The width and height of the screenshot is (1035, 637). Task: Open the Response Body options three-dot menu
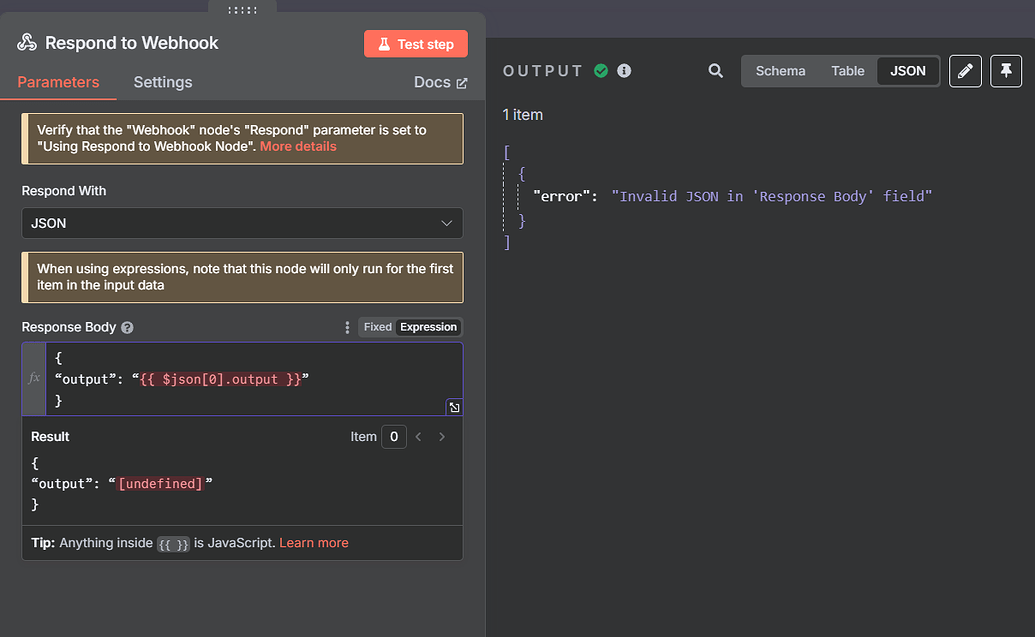click(346, 327)
